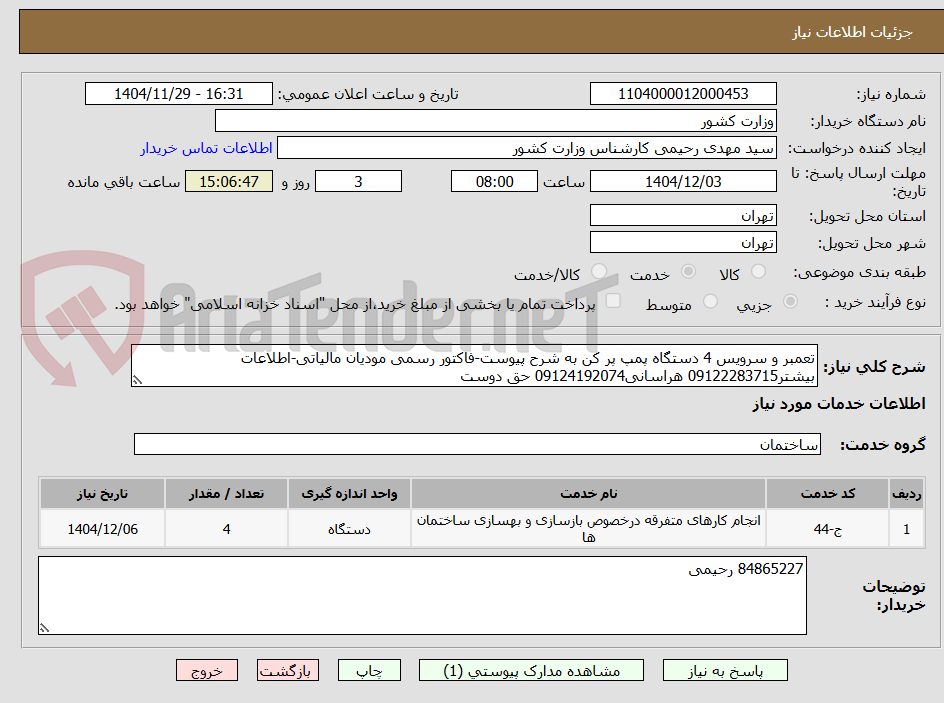Select the جزیی purchase type radio
The height and width of the screenshot is (703, 944).
(x=790, y=301)
